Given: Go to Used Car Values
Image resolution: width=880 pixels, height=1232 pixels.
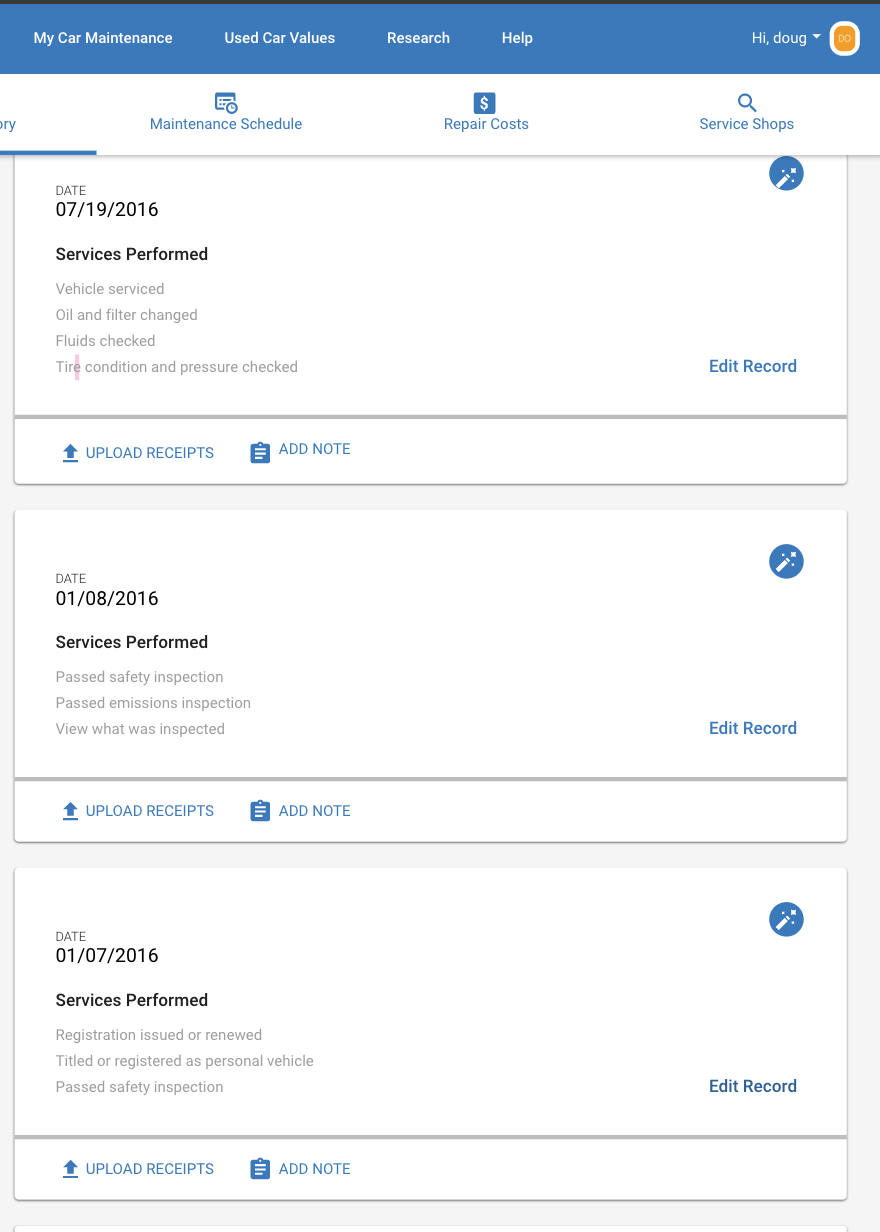Looking at the screenshot, I should tap(280, 38).
